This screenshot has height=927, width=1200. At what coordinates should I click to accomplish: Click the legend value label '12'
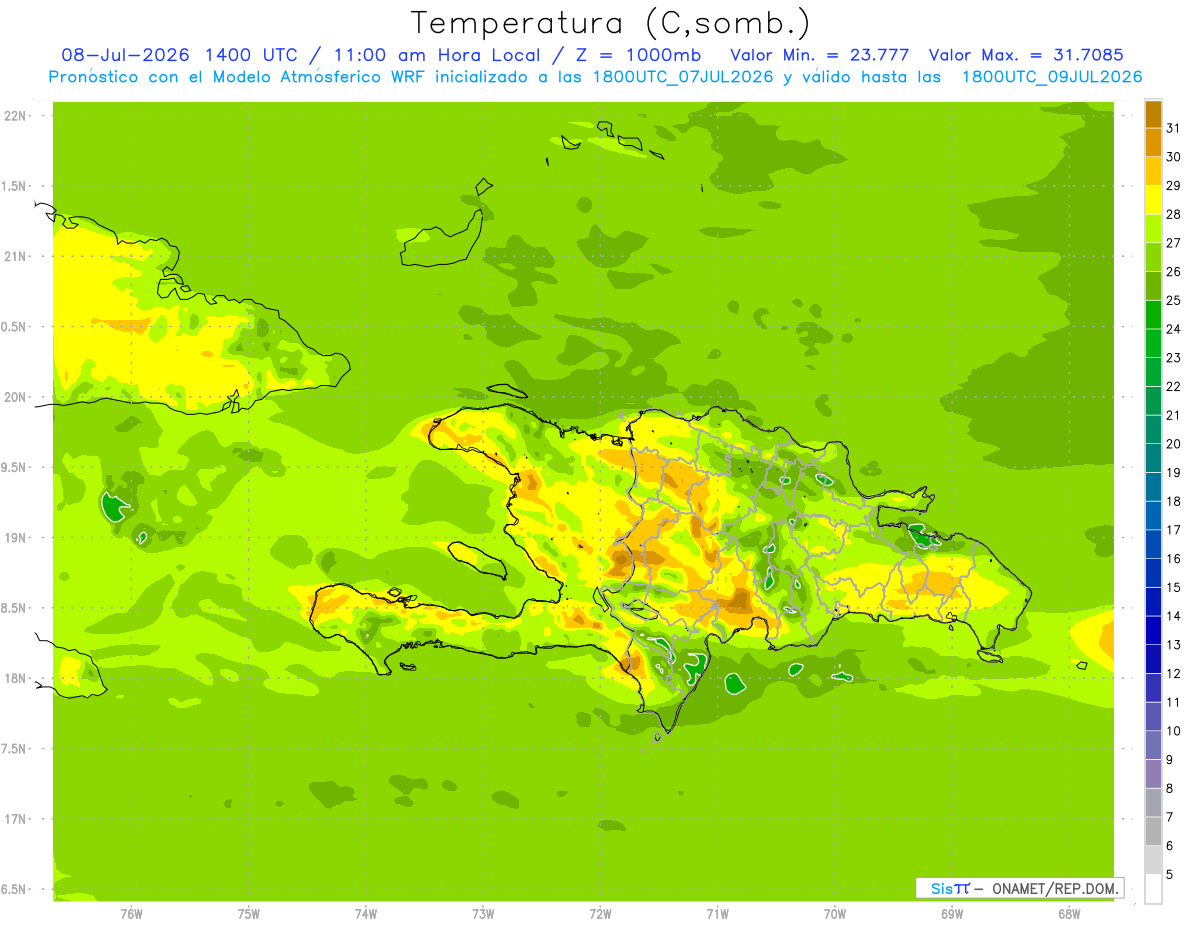click(1174, 673)
